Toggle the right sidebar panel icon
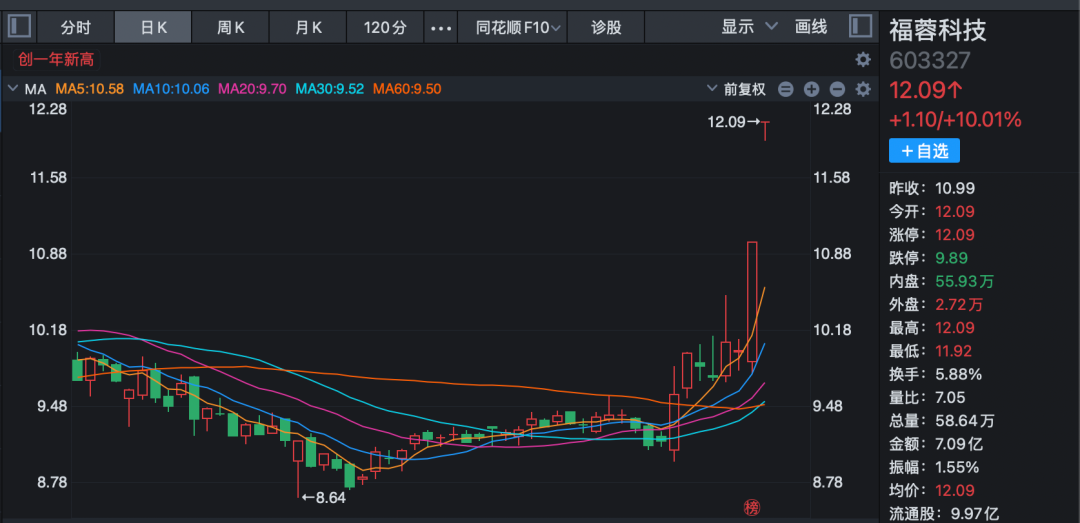This screenshot has width=1080, height=523. pos(860,27)
